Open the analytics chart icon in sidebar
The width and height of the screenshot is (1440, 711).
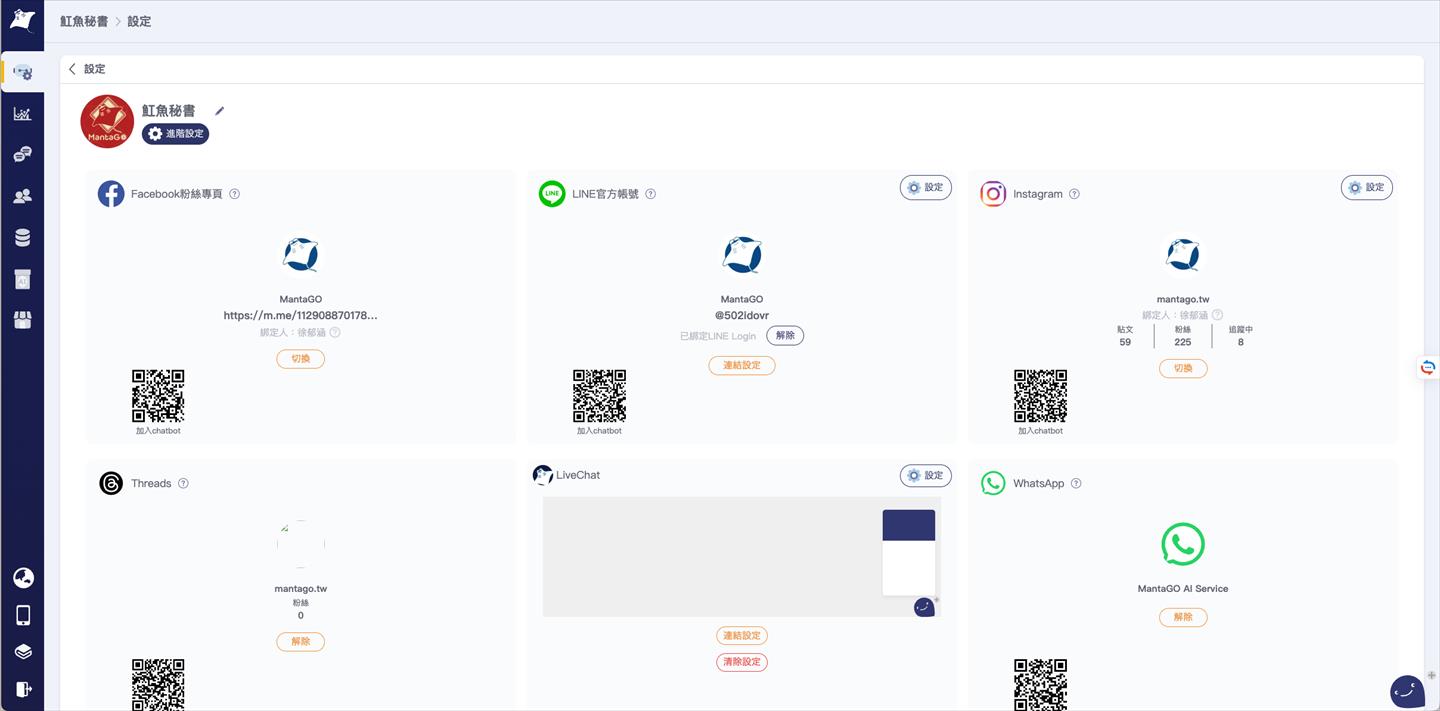point(22,114)
